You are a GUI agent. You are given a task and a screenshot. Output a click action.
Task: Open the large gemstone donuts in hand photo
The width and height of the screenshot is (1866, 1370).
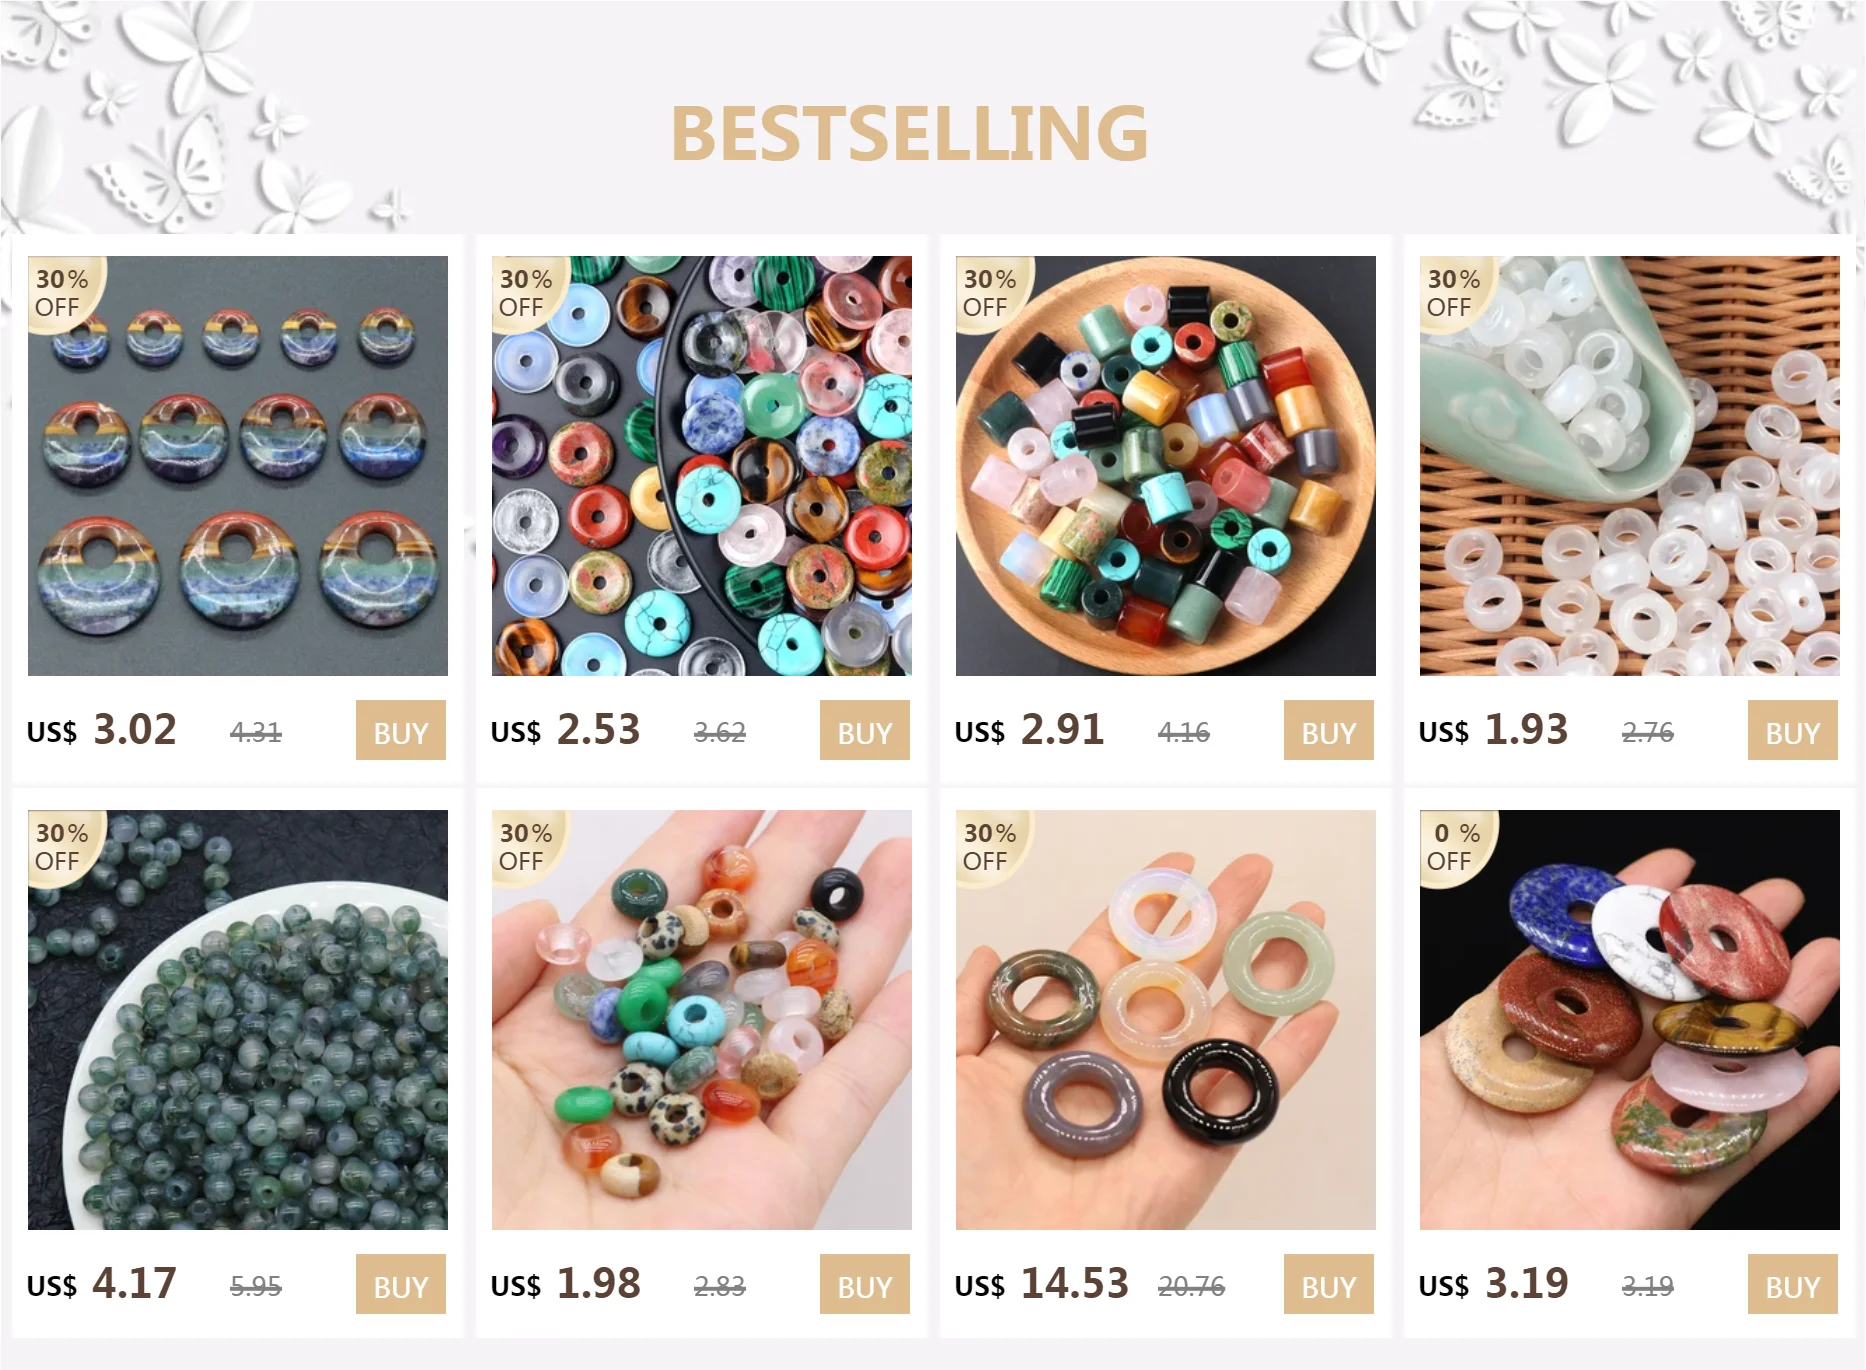tap(1630, 1020)
